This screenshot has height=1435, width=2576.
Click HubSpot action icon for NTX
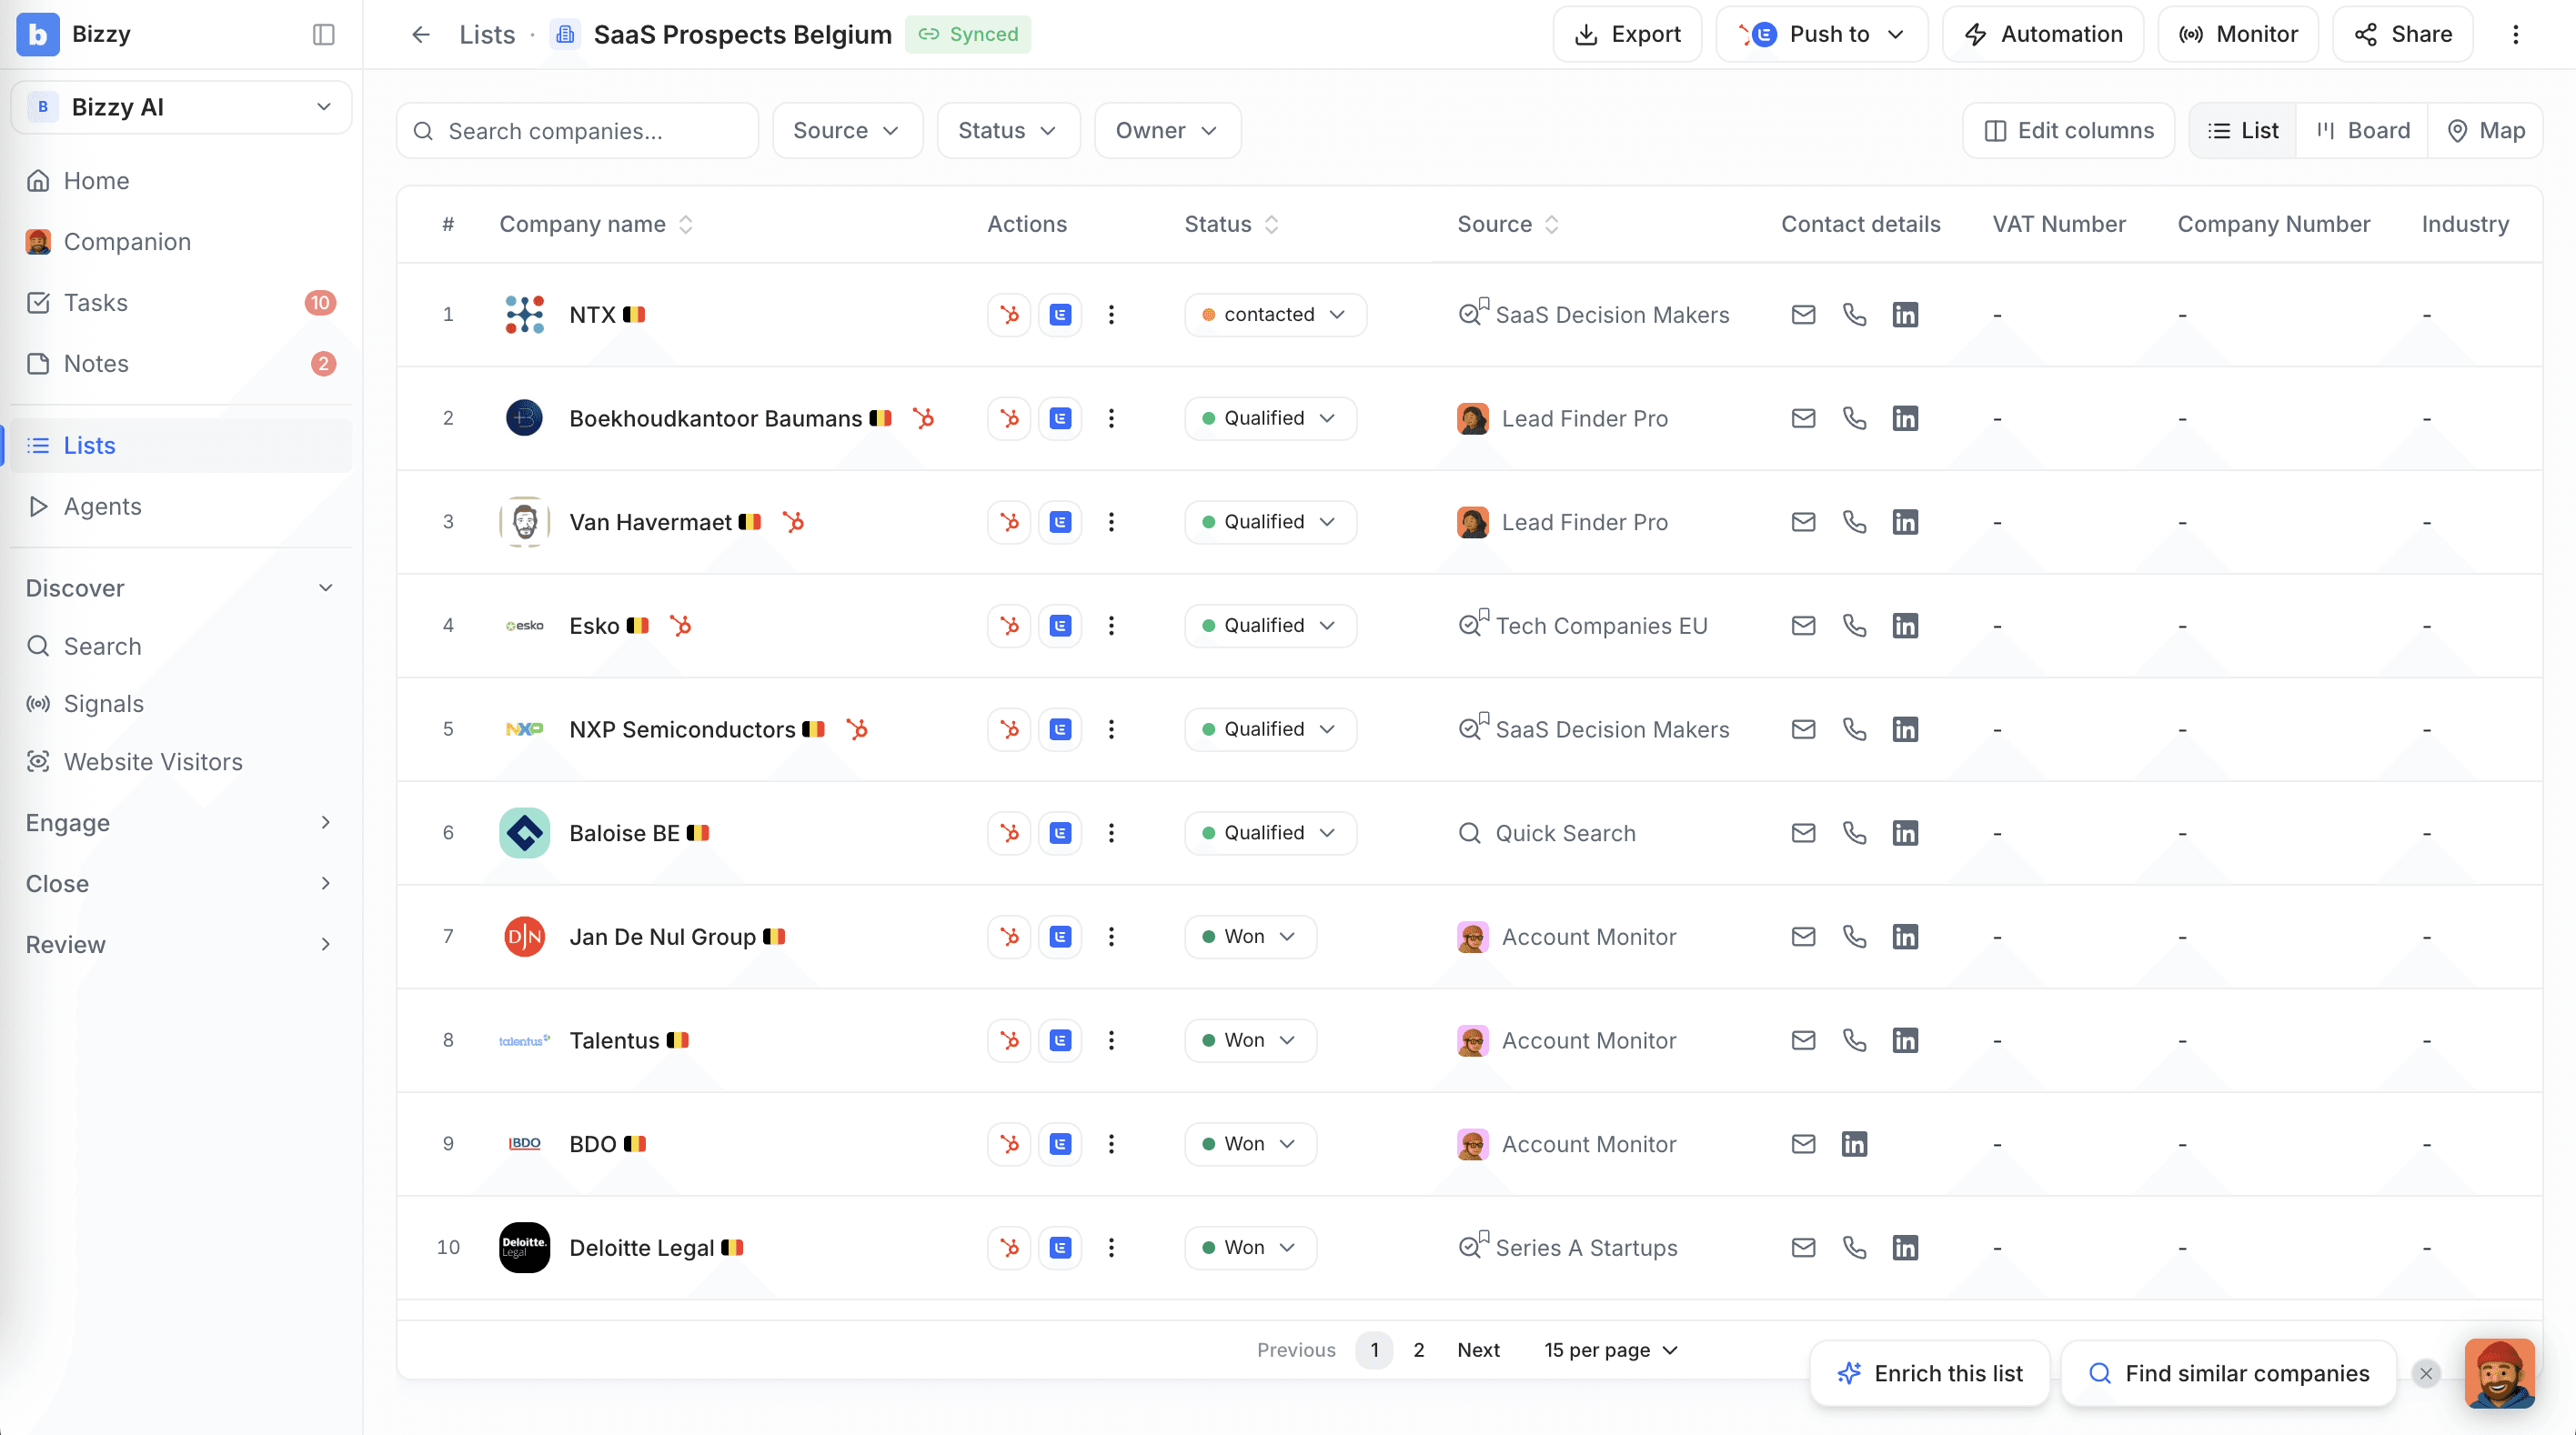click(x=1009, y=315)
